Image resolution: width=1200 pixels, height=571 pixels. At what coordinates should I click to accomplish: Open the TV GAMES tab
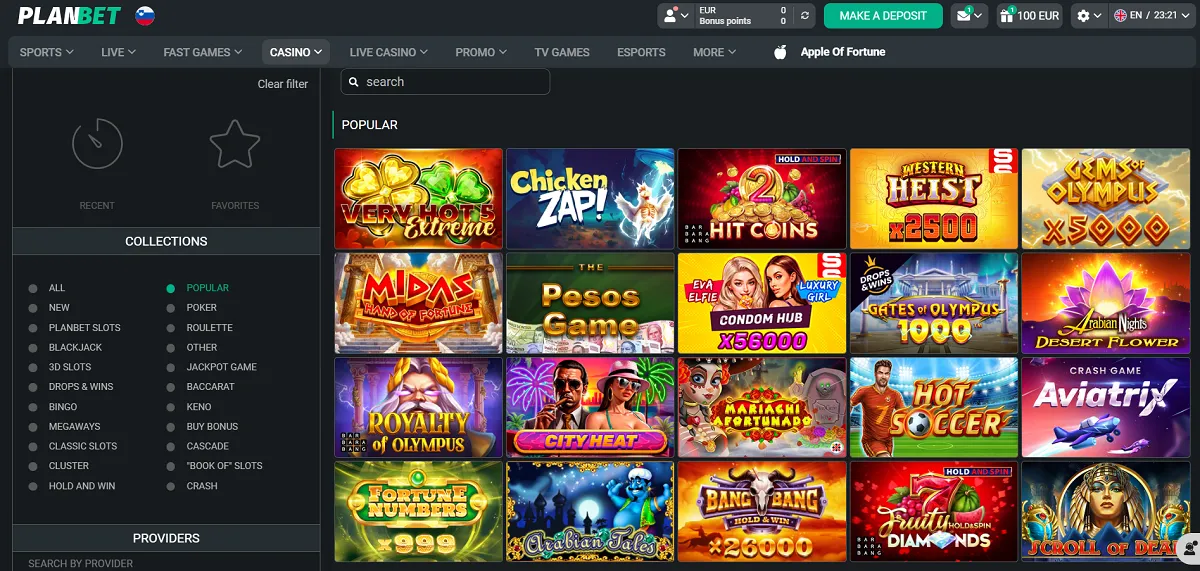pos(562,52)
